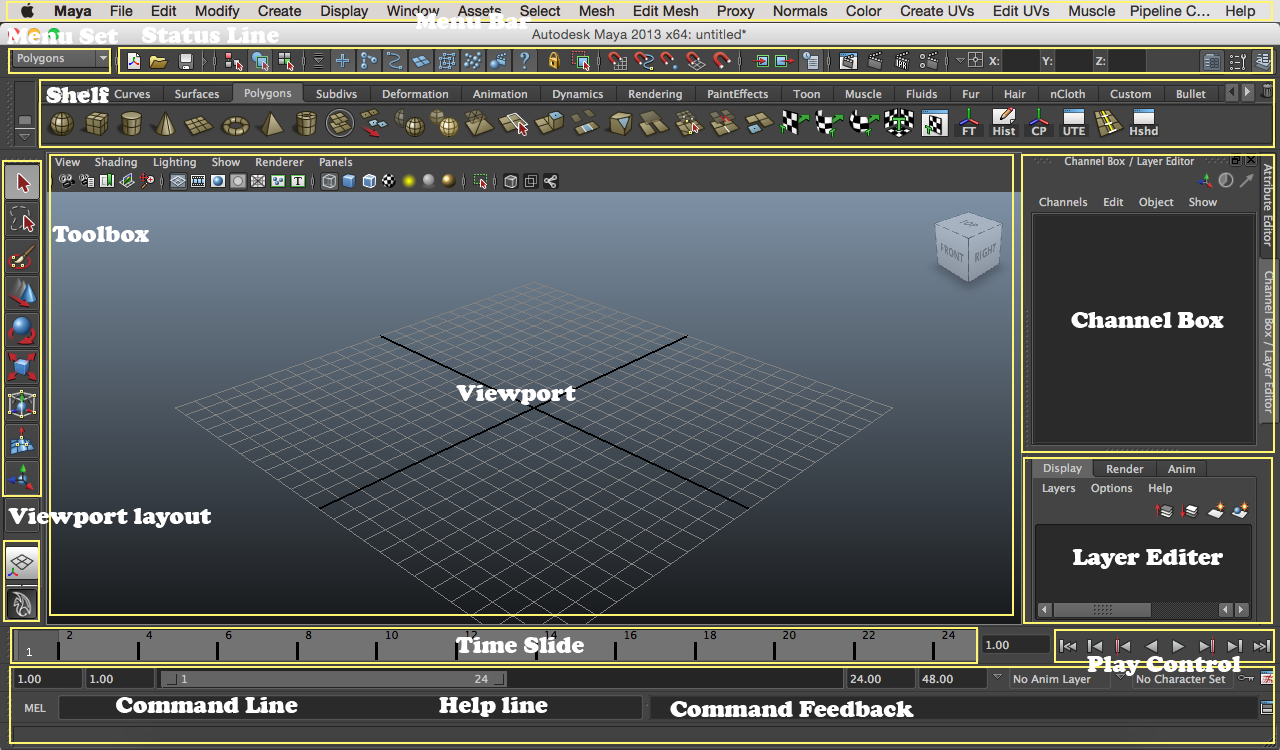Open the Mesh menu in the menu bar

596,11
